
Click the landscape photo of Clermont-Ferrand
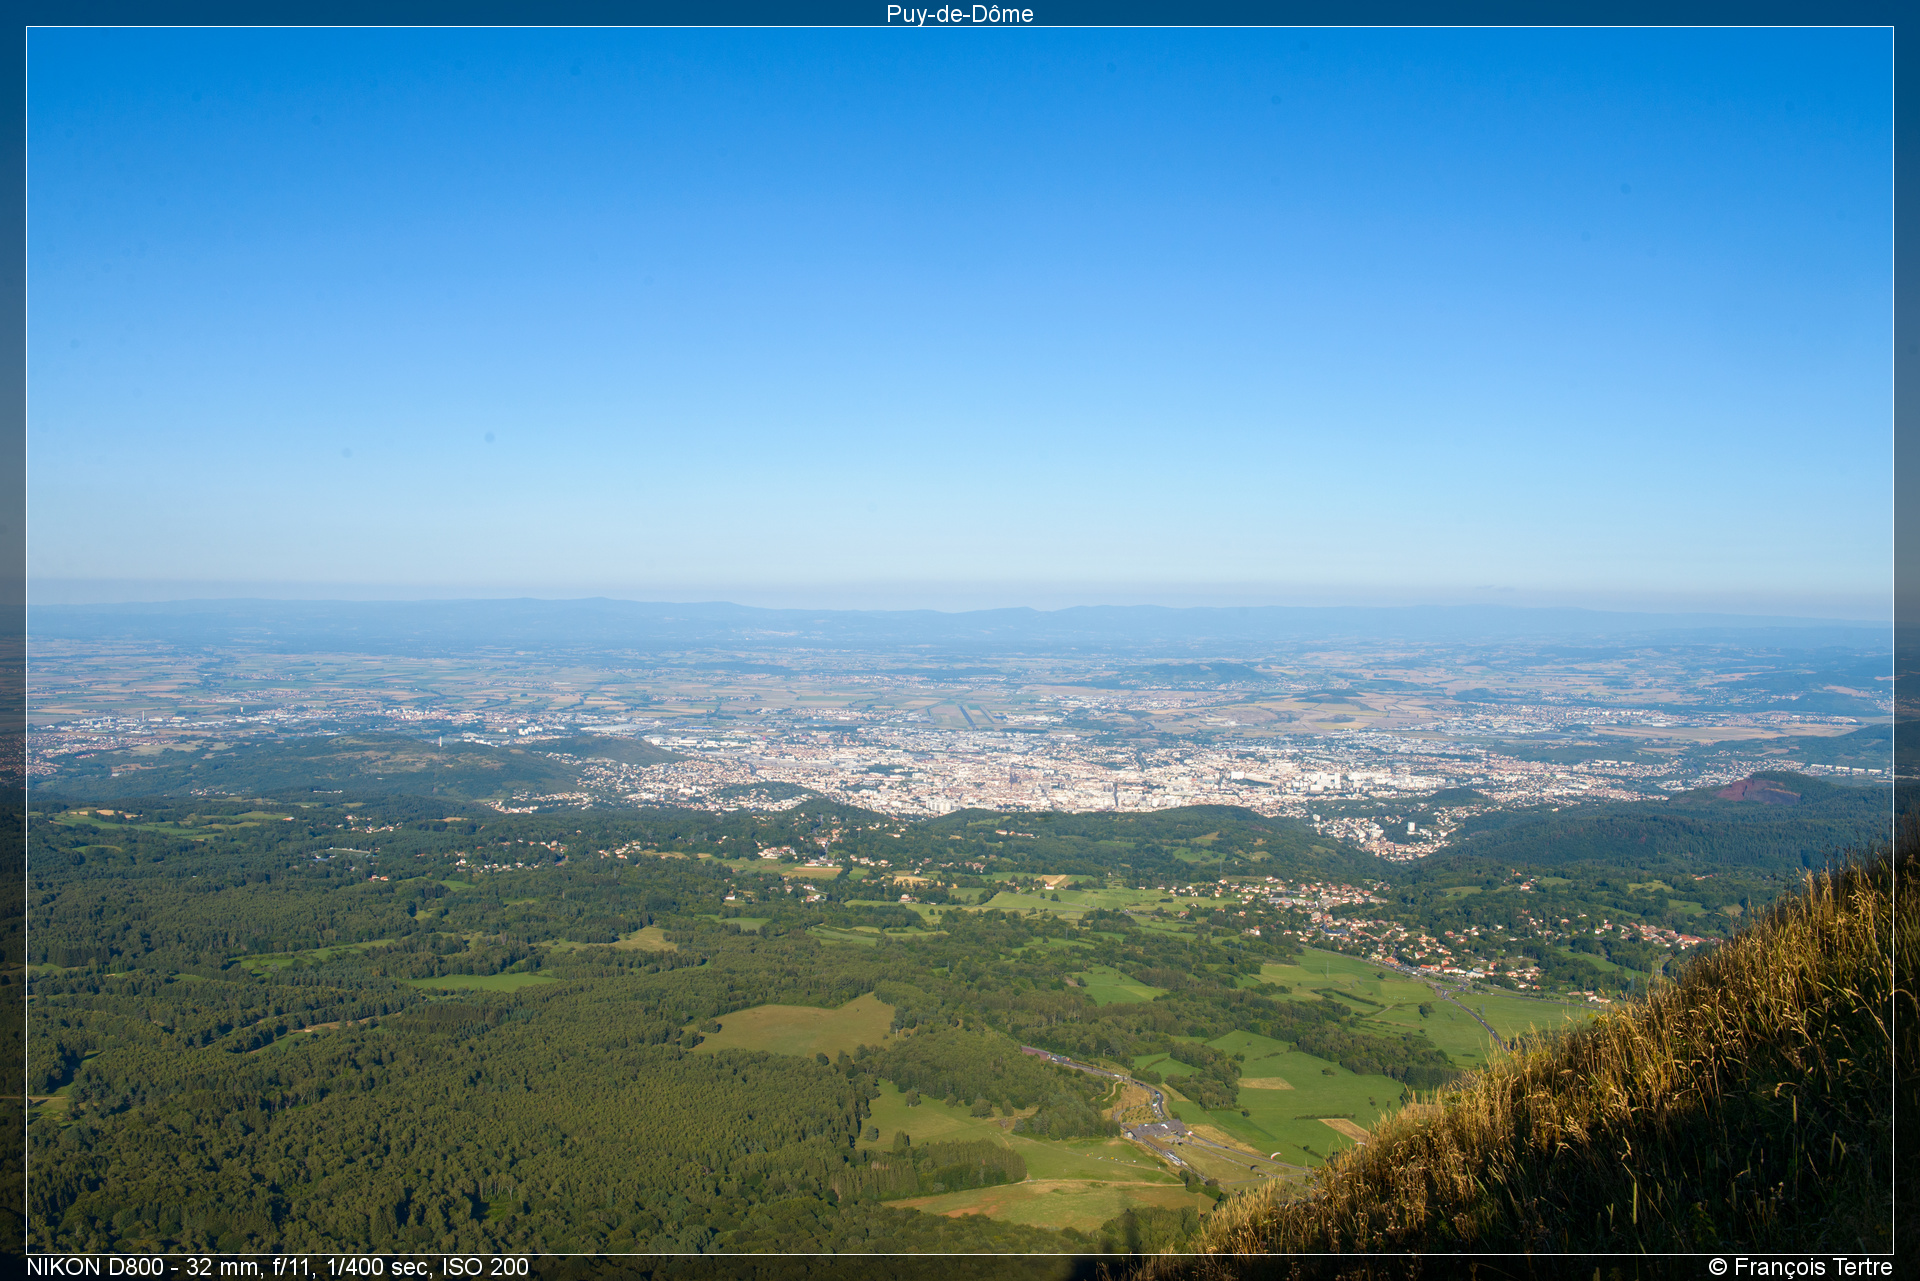[960, 640]
